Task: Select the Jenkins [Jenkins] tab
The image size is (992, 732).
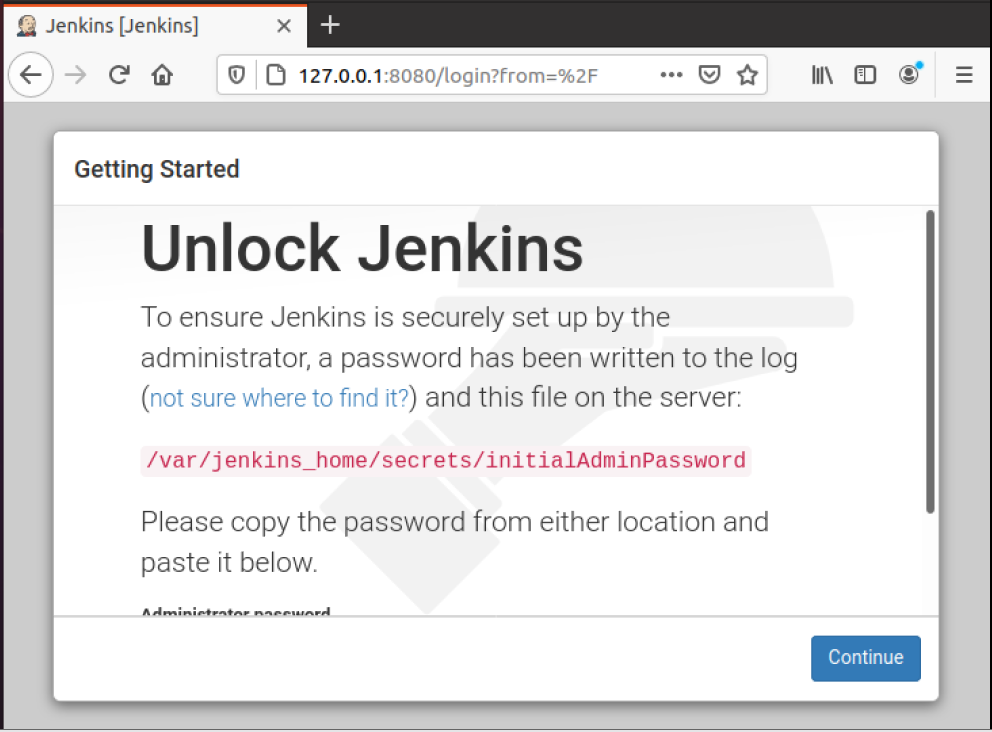Action: pyautogui.click(x=120, y=25)
